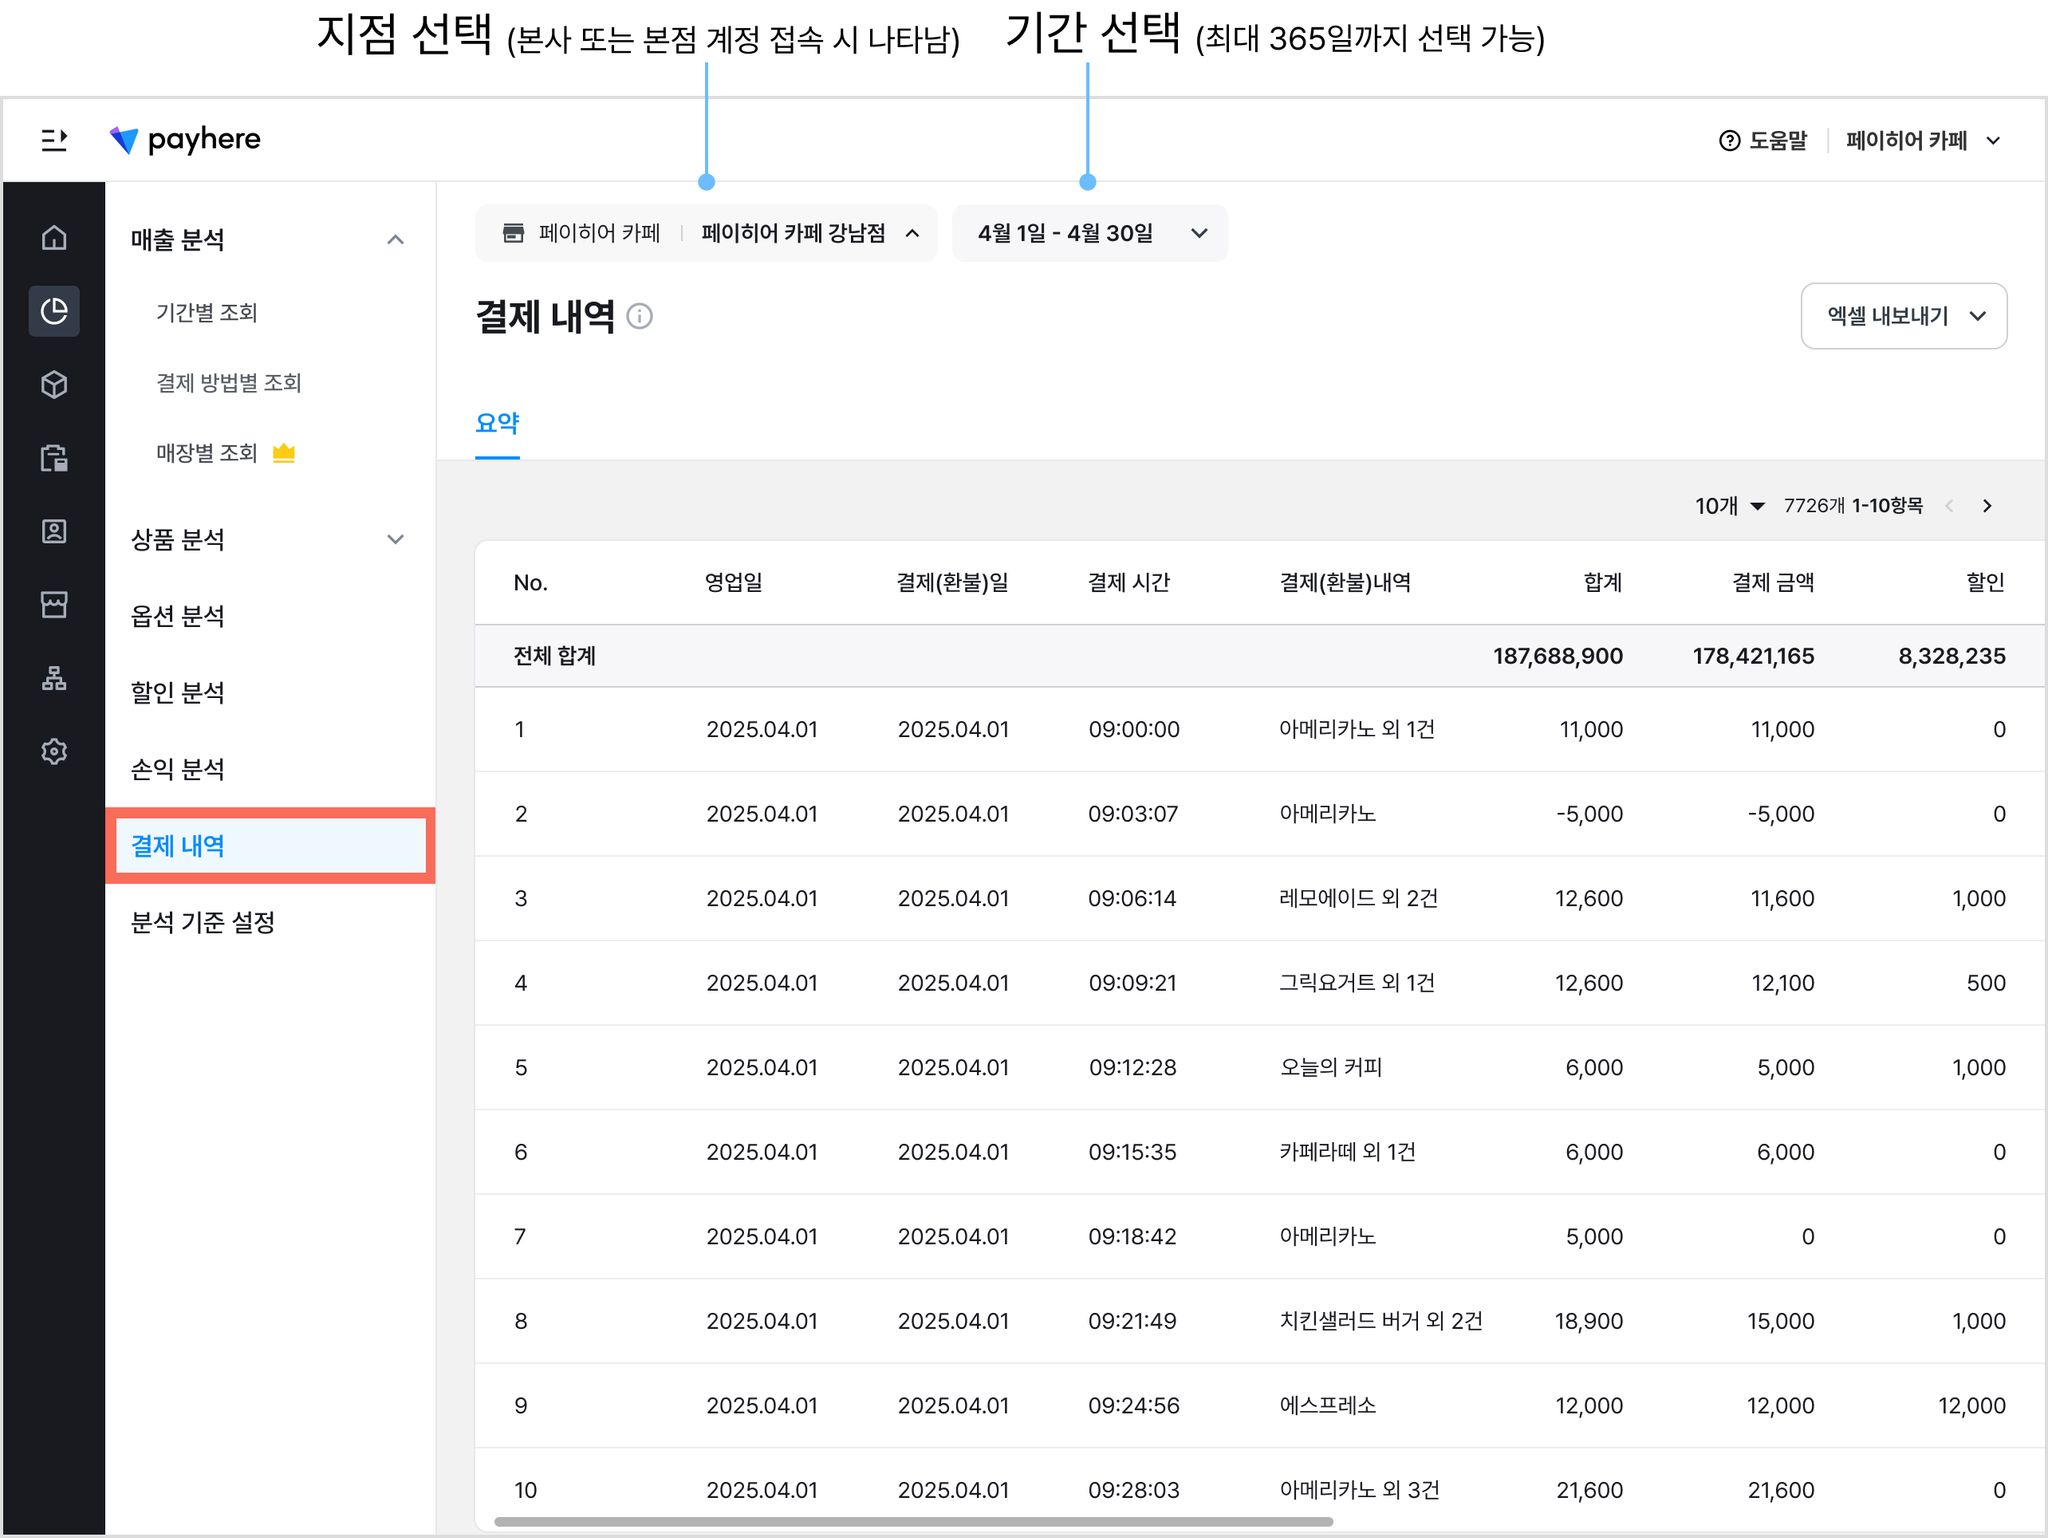Open 기간별 조회 menu item

pyautogui.click(x=207, y=313)
